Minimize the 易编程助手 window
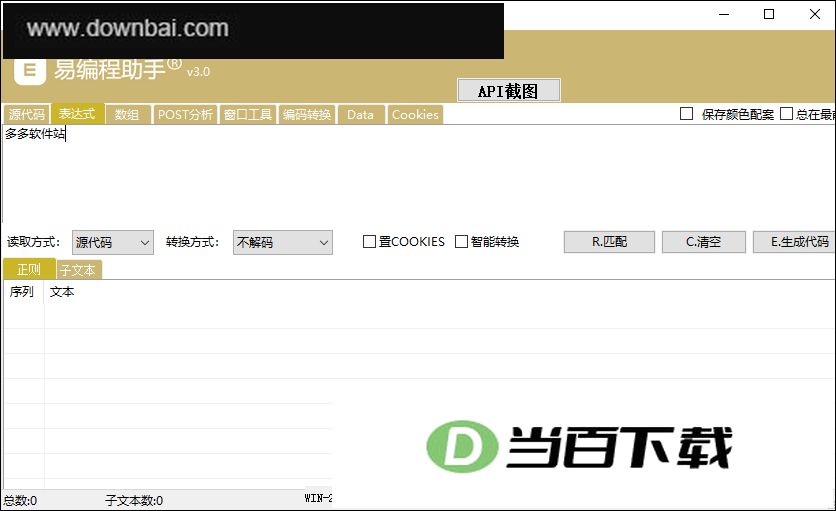836x511 pixels. (x=724, y=14)
